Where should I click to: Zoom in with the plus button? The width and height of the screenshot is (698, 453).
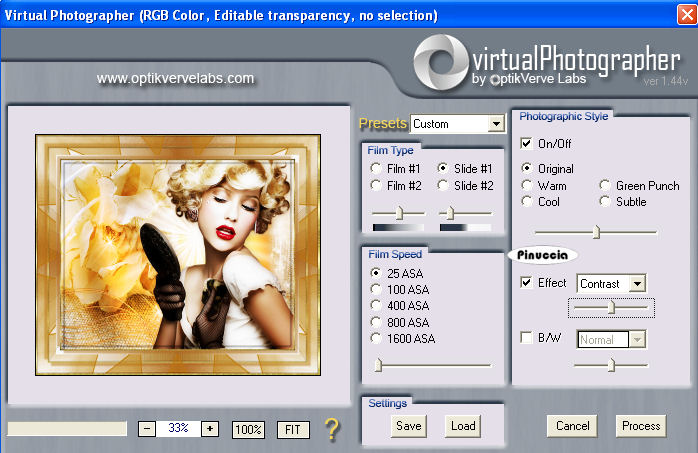[210, 429]
